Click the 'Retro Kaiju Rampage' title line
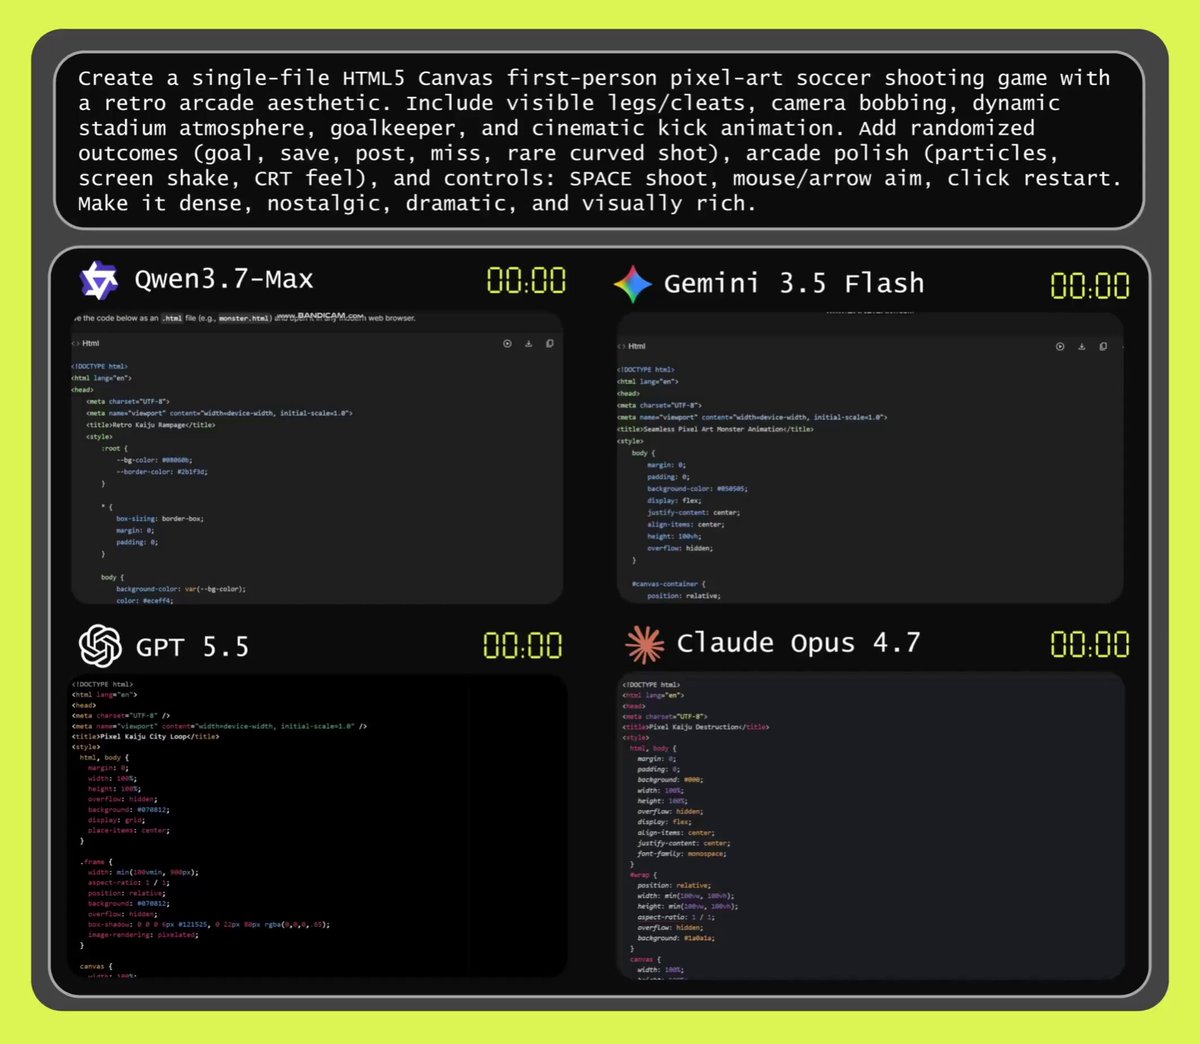1200x1044 pixels. [x=150, y=425]
